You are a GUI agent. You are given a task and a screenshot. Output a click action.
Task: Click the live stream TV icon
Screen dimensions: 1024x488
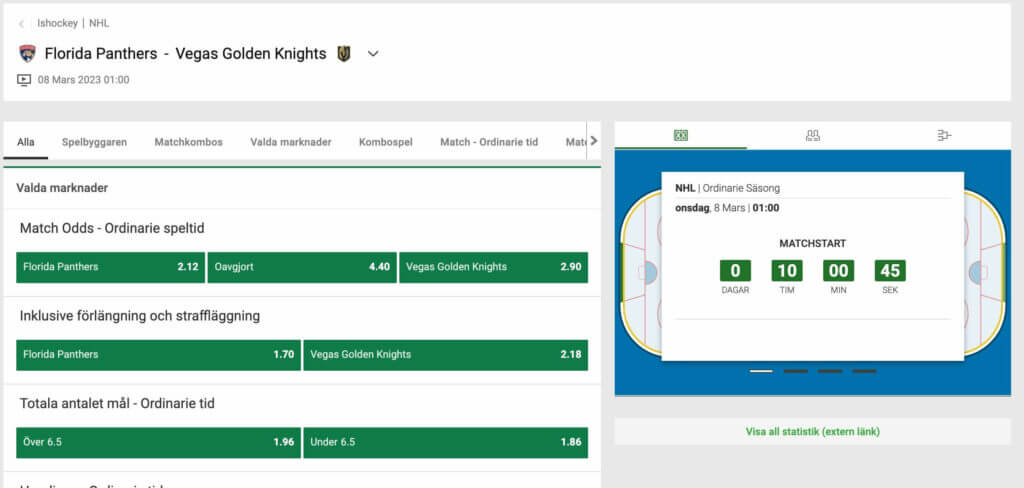click(x=24, y=80)
